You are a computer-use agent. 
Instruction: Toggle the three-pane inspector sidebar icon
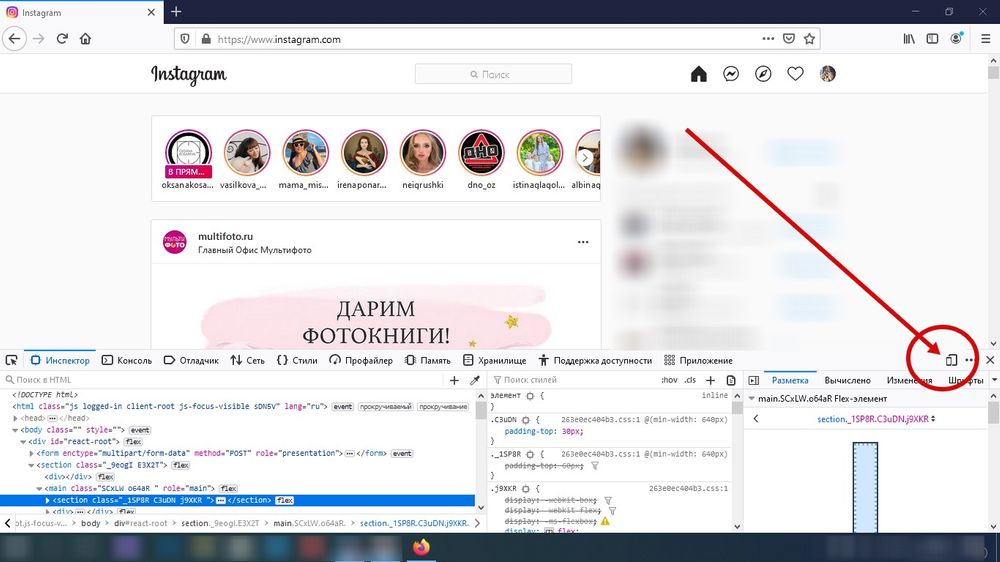753,380
